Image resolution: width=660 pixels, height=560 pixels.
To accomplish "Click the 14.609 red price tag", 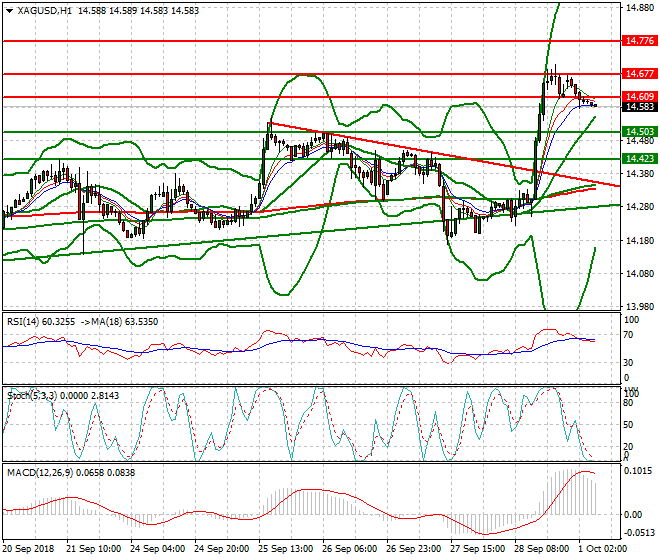I will [x=638, y=97].
